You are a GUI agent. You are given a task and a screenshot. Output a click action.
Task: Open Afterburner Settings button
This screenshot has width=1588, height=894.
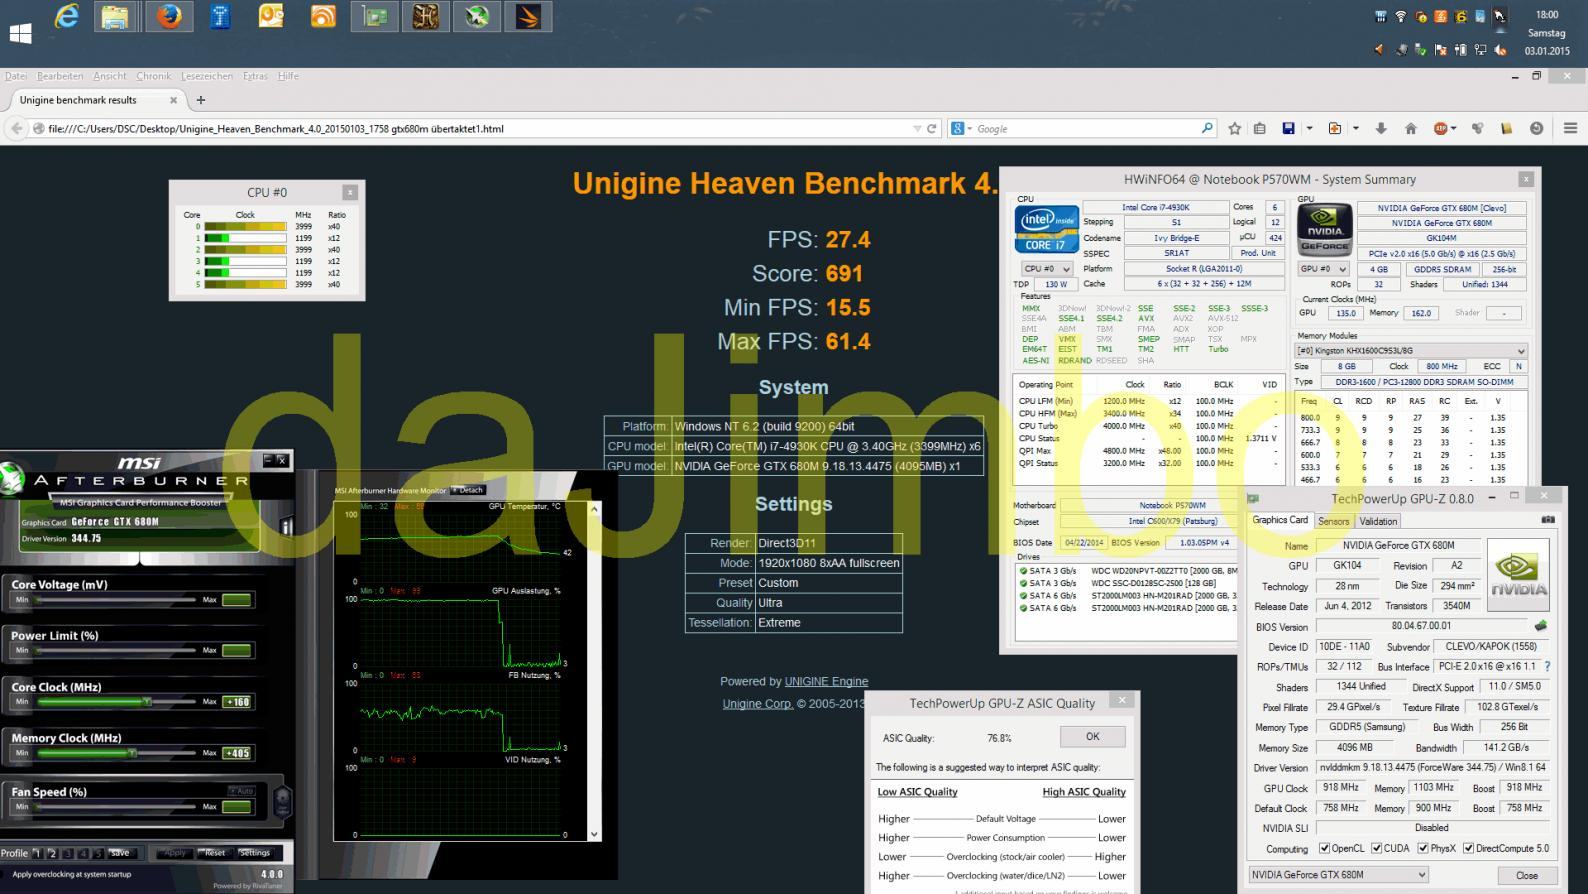click(254, 853)
